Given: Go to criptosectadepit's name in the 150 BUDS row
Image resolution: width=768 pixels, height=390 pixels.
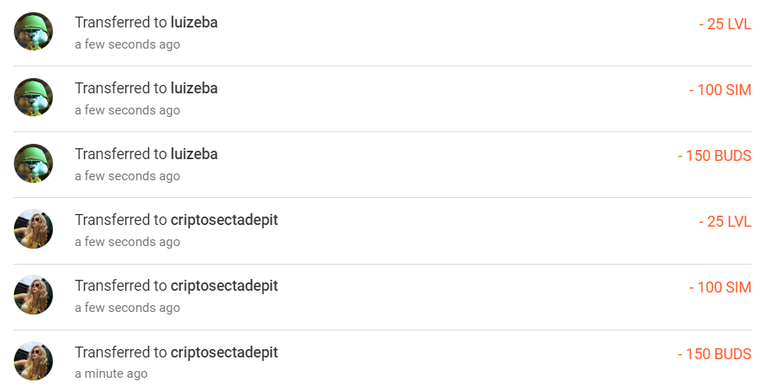Looking at the screenshot, I should [224, 353].
